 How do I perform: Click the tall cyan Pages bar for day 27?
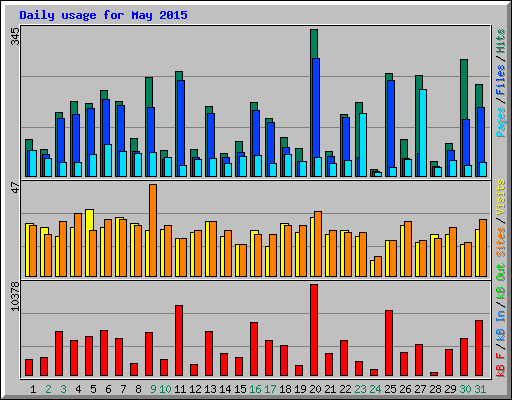click(423, 133)
